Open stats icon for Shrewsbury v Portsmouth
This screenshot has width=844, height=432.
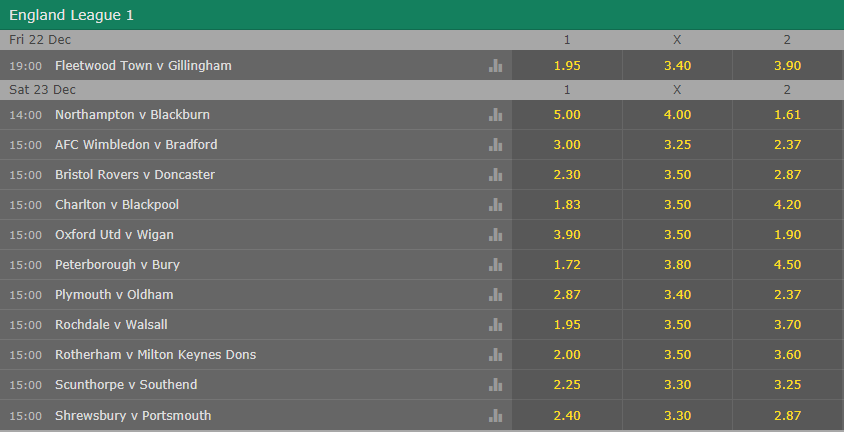[x=495, y=415]
